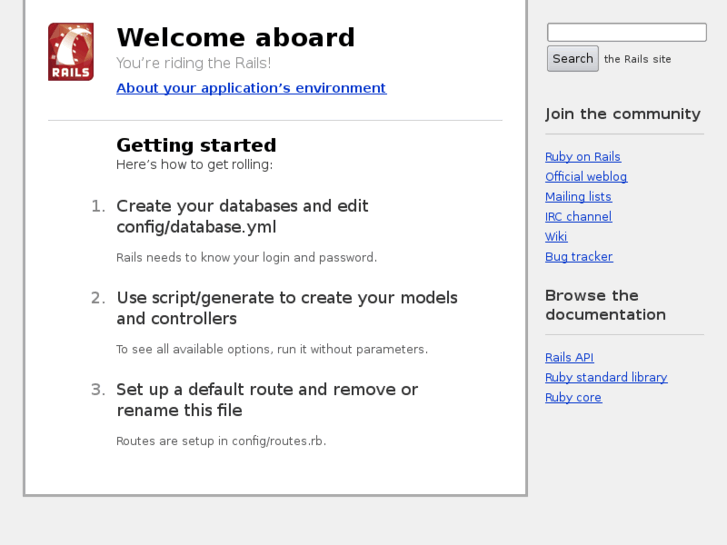Visit the Official weblog link
727x545 pixels.
(586, 177)
